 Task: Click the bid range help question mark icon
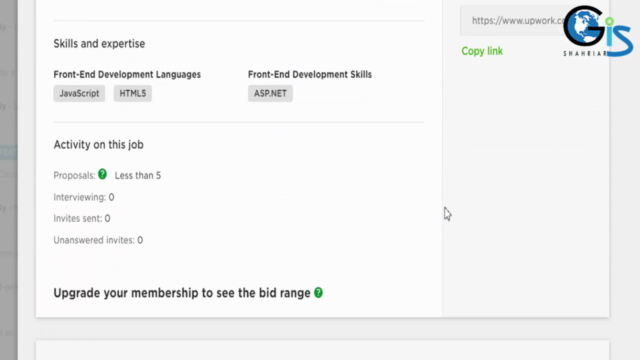tap(318, 293)
